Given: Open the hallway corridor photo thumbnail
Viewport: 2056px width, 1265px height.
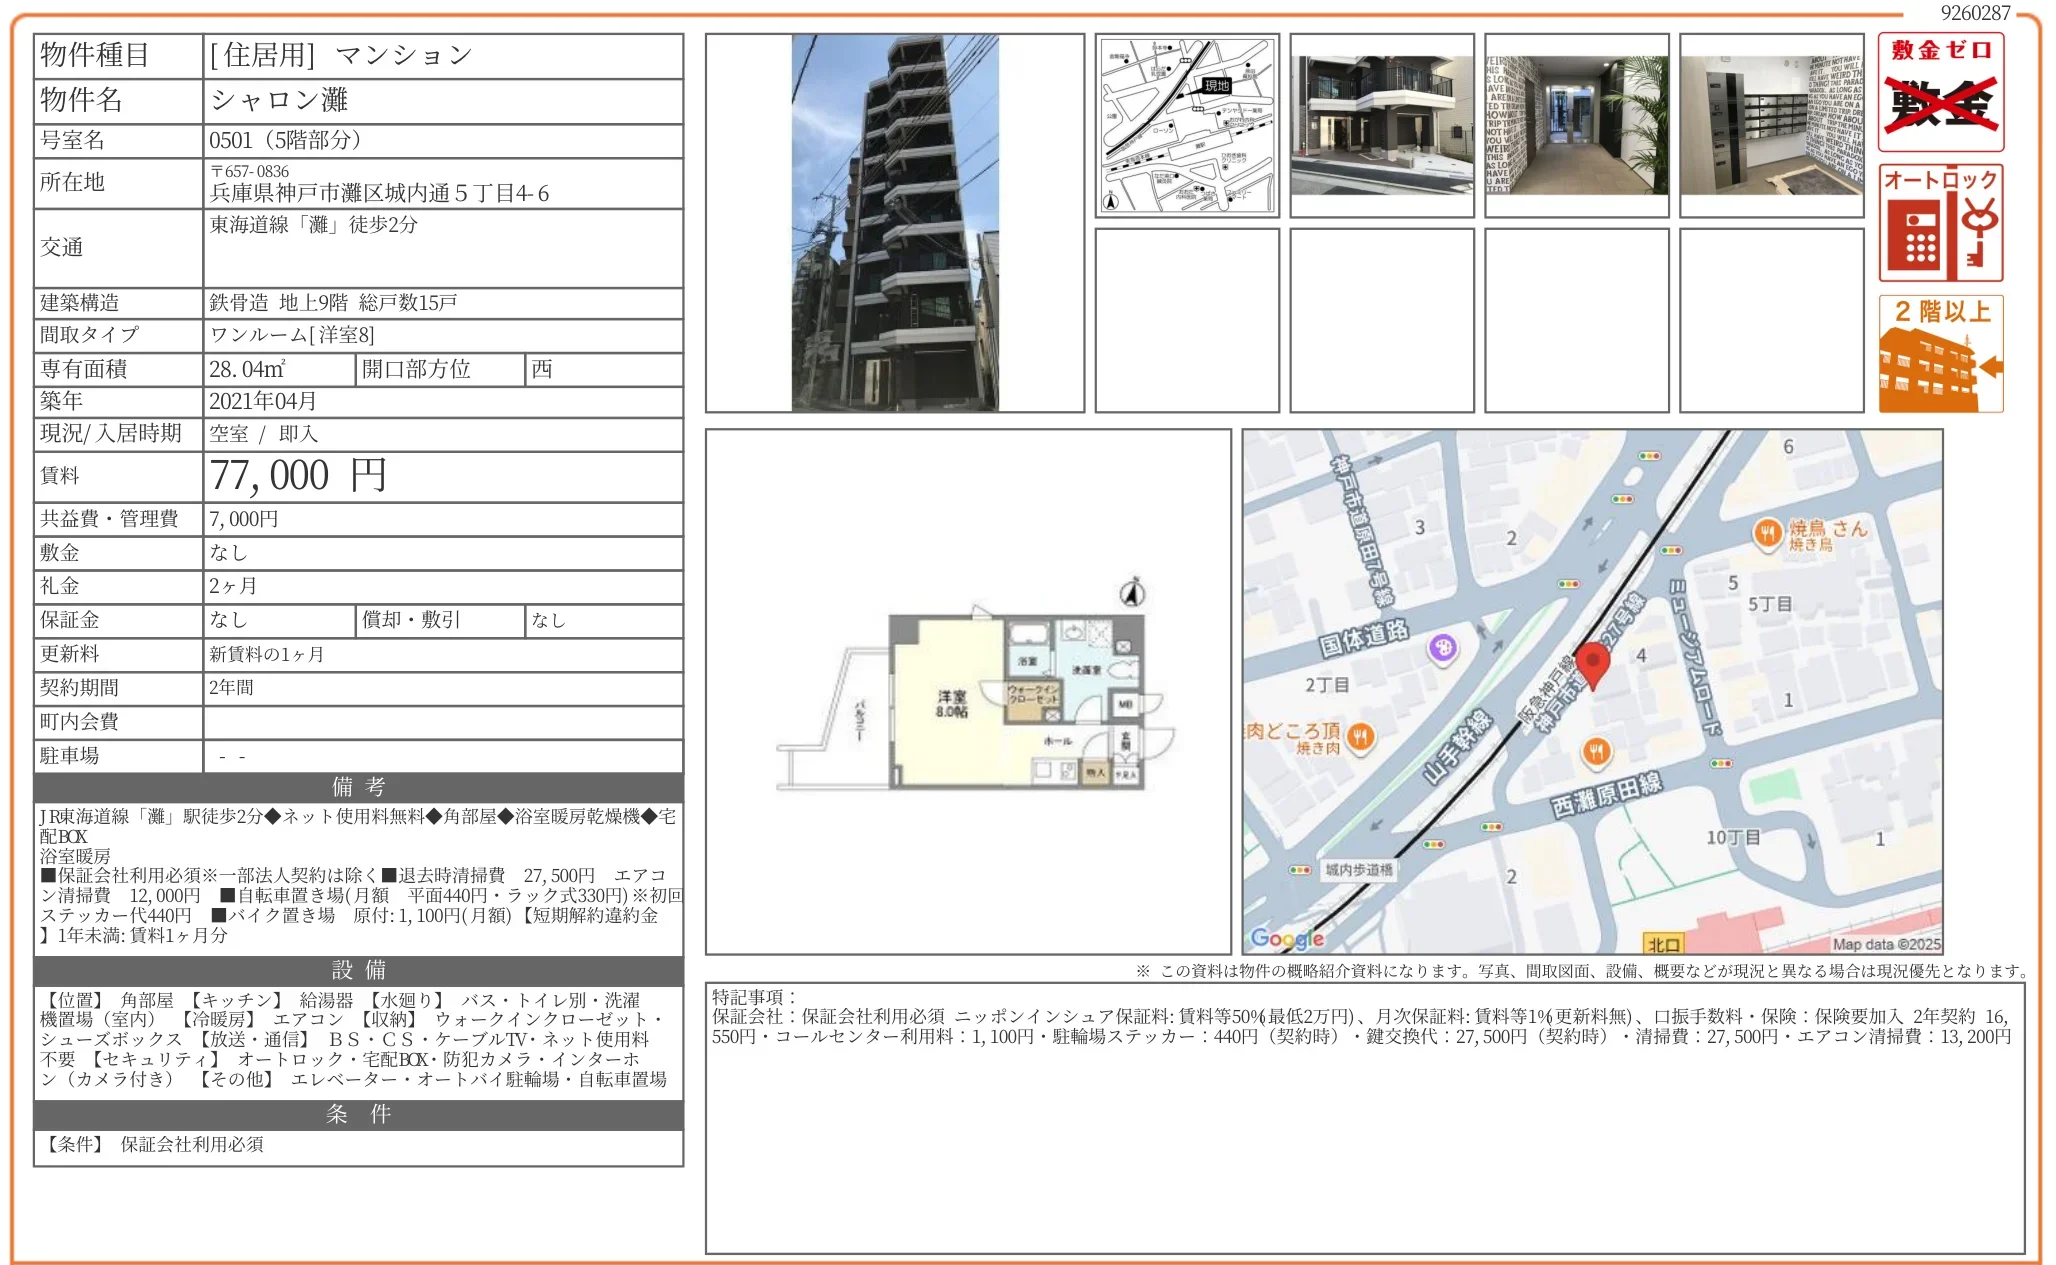Looking at the screenshot, I should [x=1576, y=125].
